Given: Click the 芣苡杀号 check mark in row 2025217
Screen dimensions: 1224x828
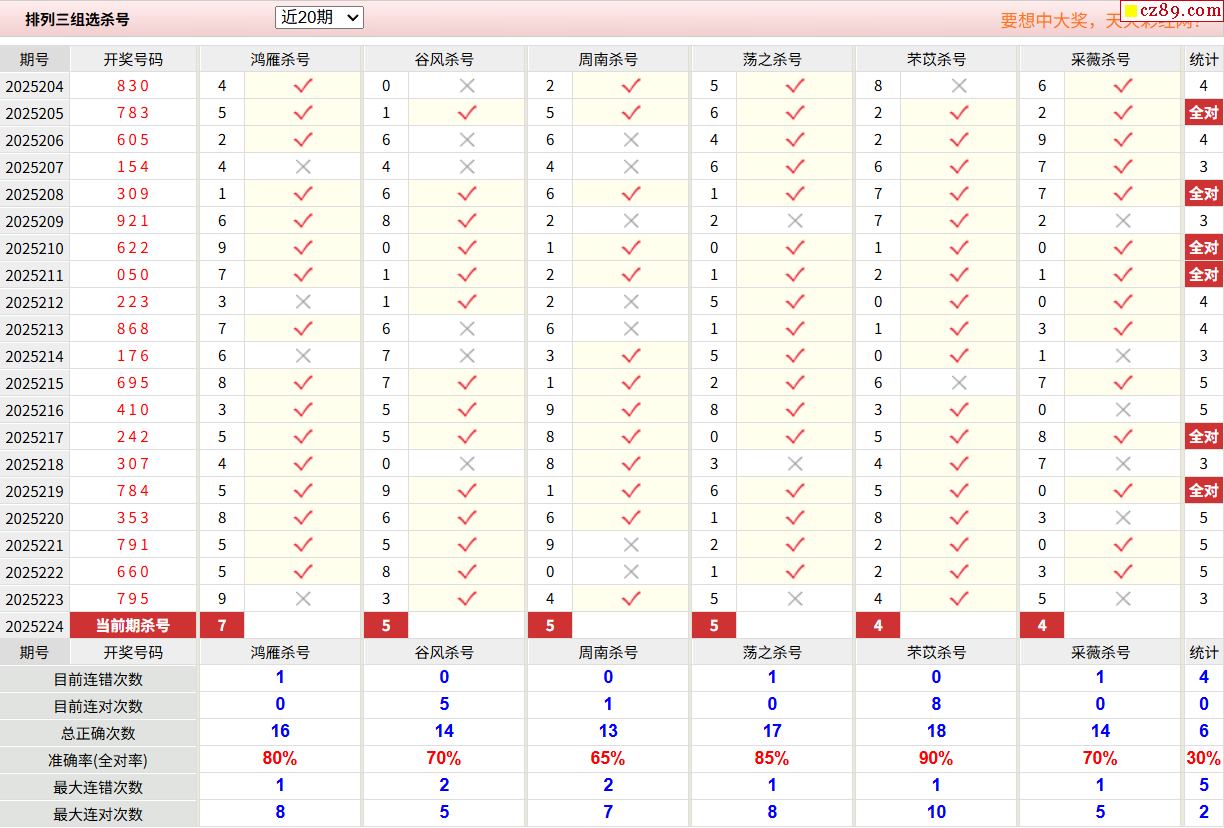Looking at the screenshot, I should coord(959,437).
